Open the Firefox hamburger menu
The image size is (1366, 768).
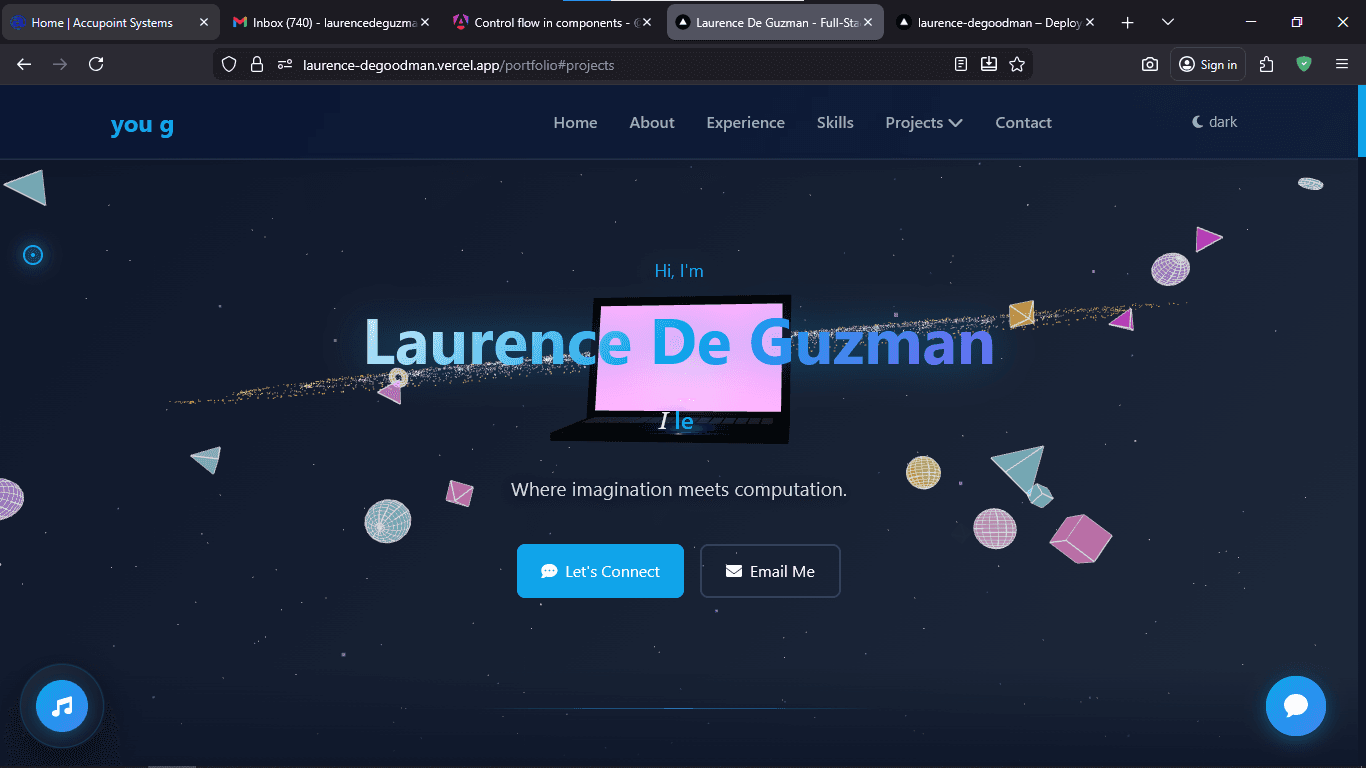(x=1341, y=63)
